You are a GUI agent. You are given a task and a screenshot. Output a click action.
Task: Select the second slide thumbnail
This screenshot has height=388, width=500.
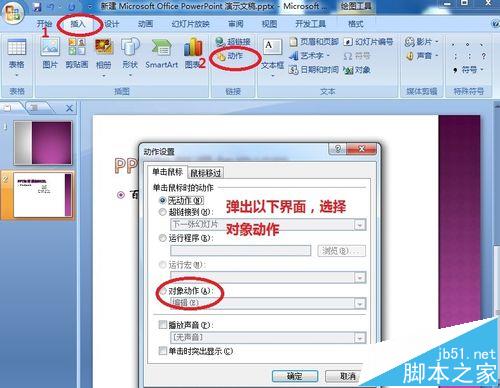click(43, 195)
